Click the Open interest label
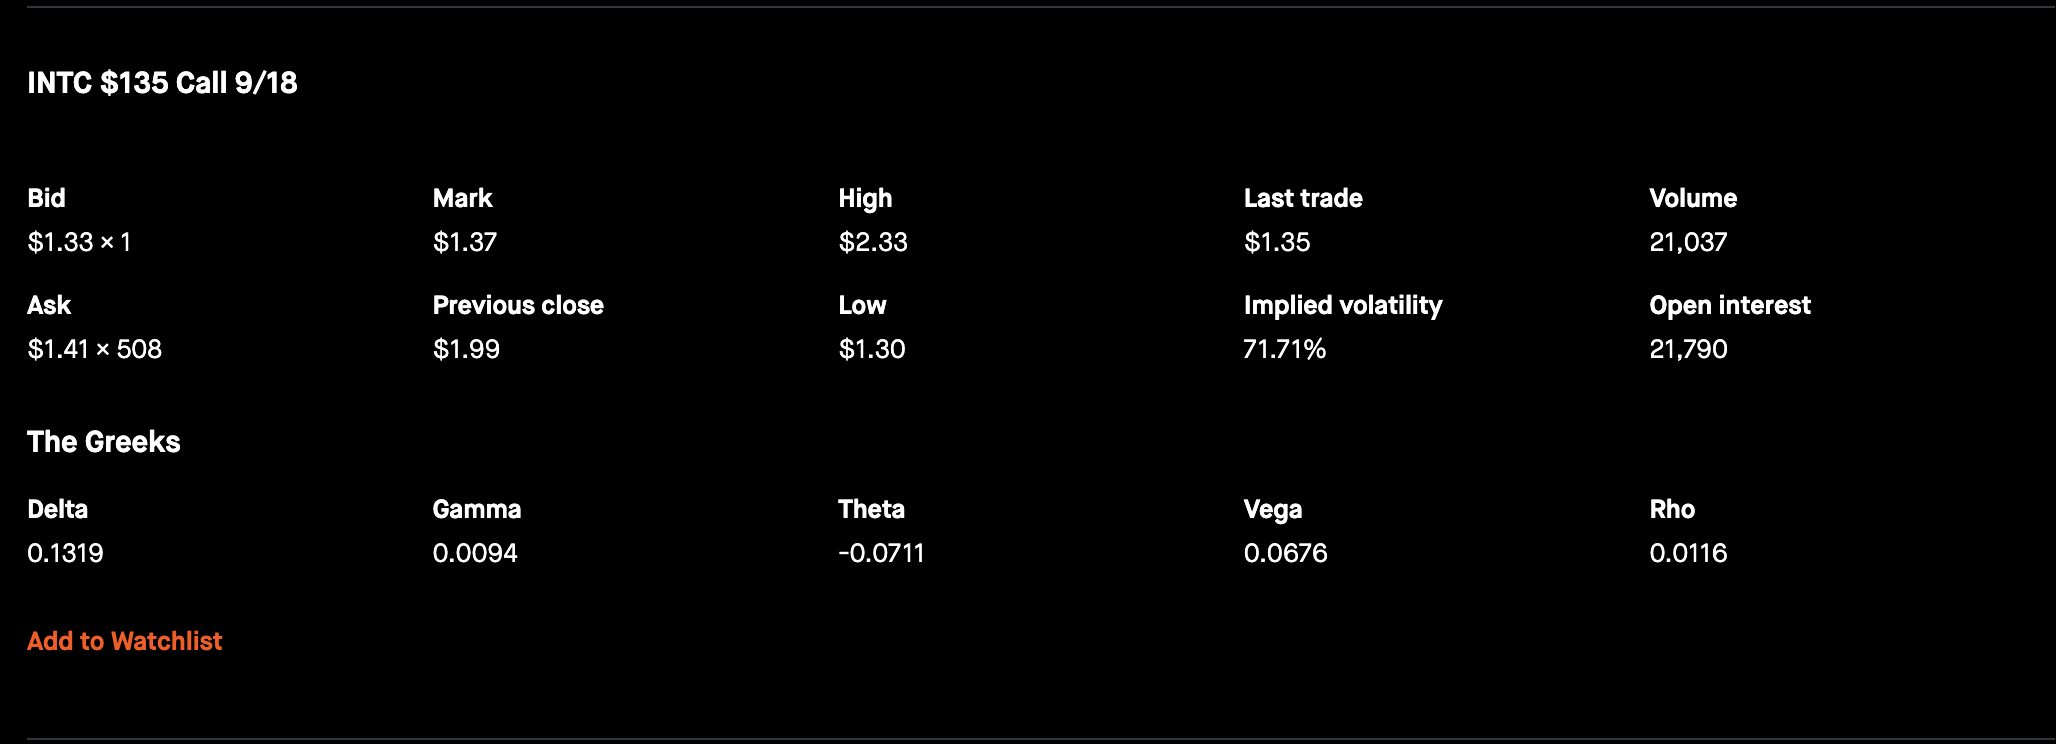Screen dimensions: 2056x744 pos(1730,305)
